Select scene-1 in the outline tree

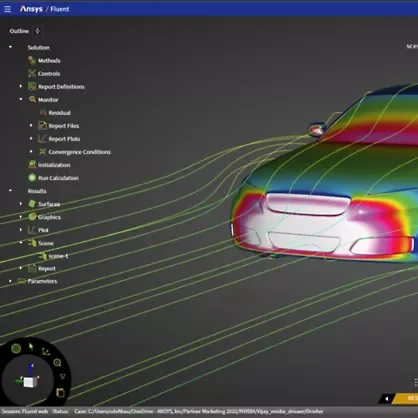coord(58,256)
